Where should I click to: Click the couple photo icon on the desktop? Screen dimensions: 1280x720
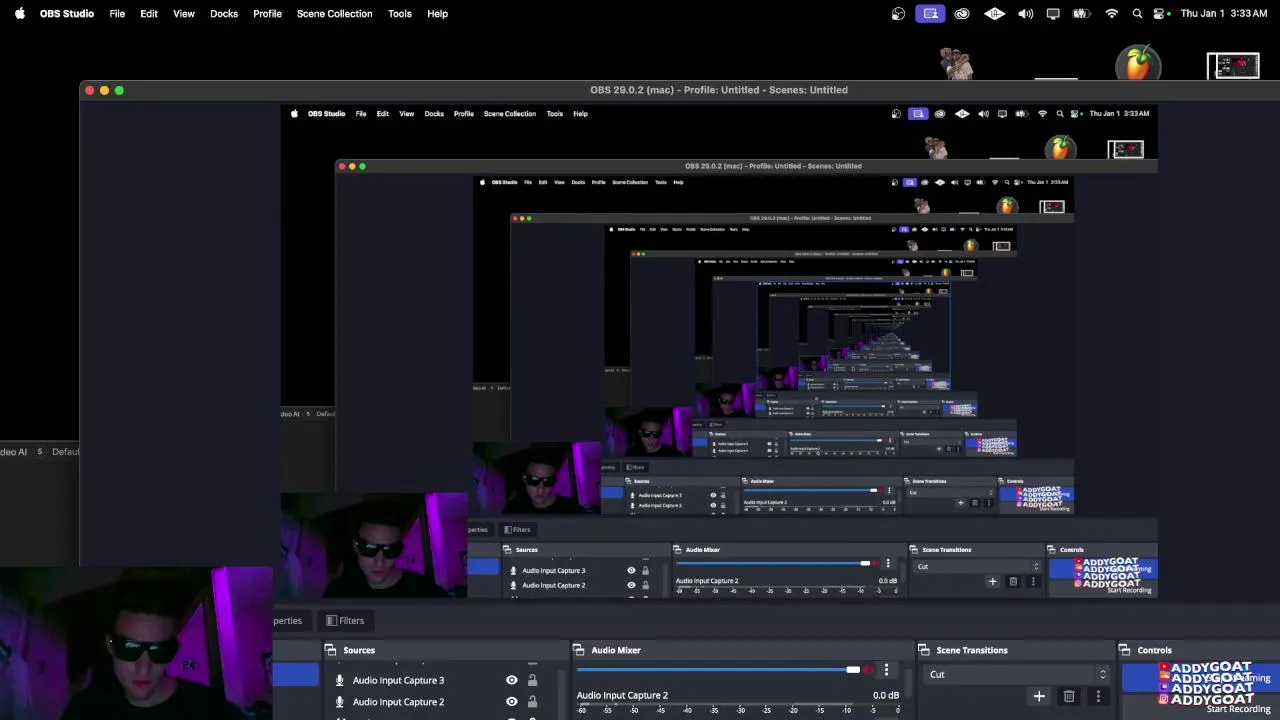click(x=957, y=64)
